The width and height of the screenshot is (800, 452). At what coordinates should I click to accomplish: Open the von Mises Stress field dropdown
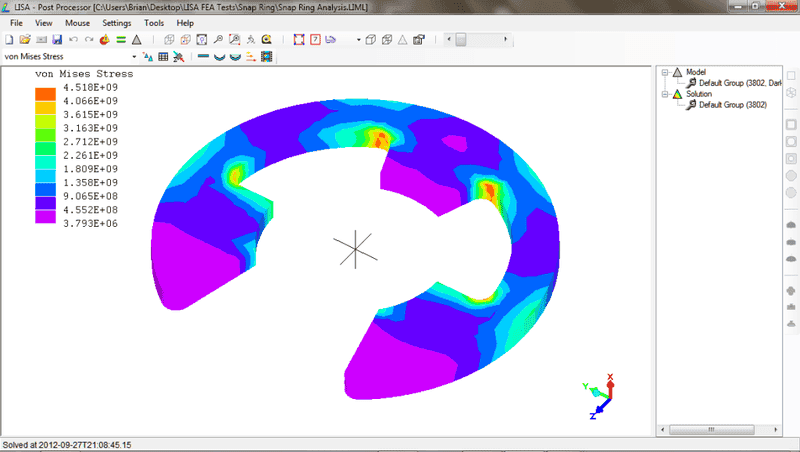(x=134, y=57)
